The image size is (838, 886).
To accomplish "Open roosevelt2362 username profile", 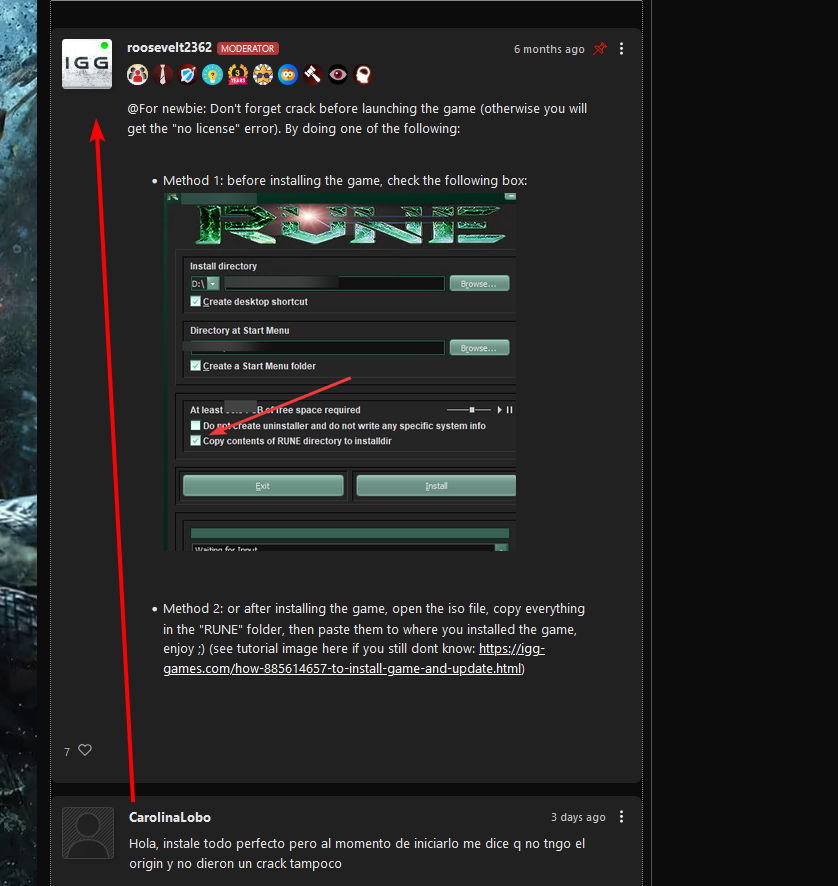I will 169,48.
